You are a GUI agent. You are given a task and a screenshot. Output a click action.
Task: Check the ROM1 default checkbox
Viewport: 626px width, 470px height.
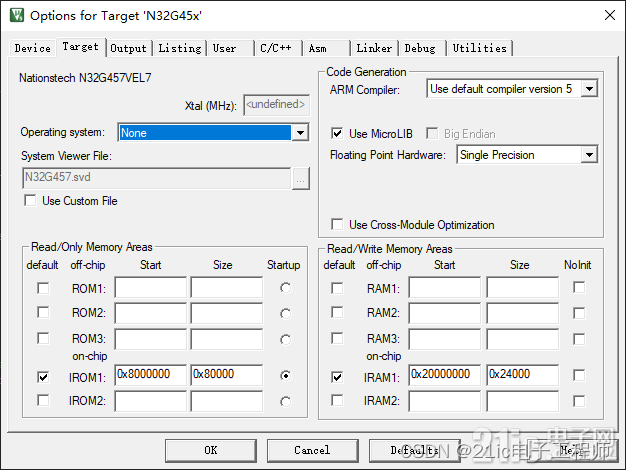point(43,288)
